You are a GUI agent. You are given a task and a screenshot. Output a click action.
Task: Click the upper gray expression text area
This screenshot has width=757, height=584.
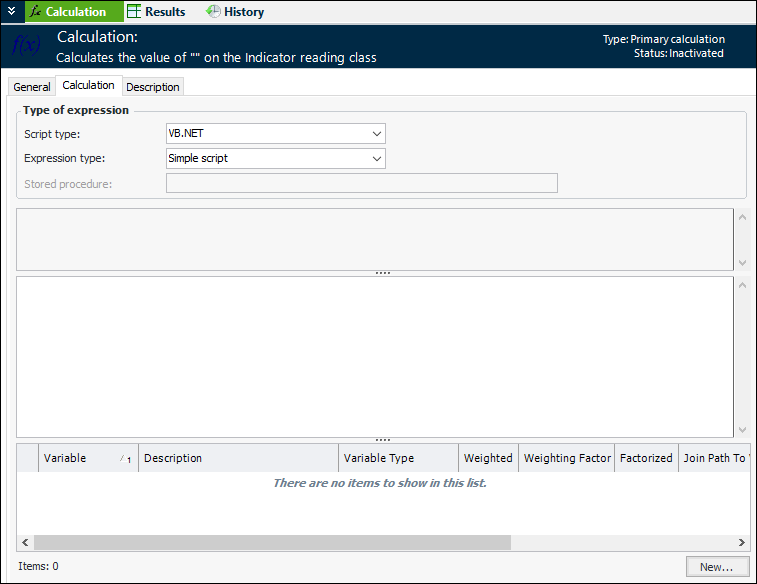click(375, 239)
